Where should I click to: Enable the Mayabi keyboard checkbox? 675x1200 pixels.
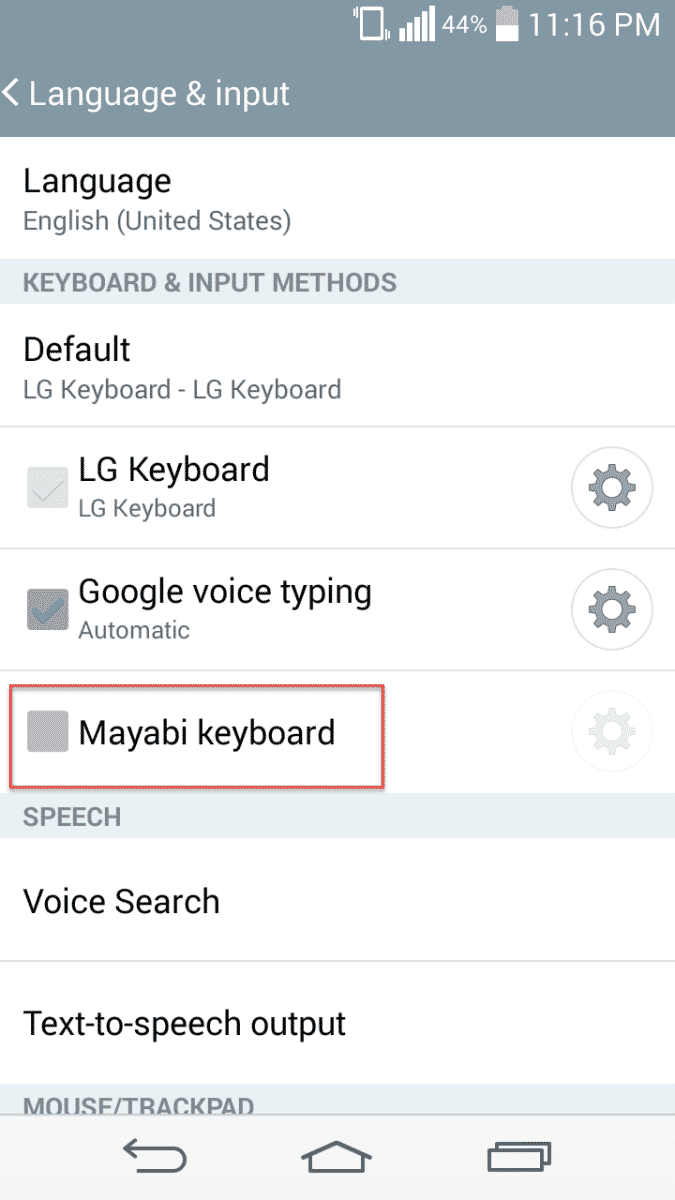[x=48, y=732]
